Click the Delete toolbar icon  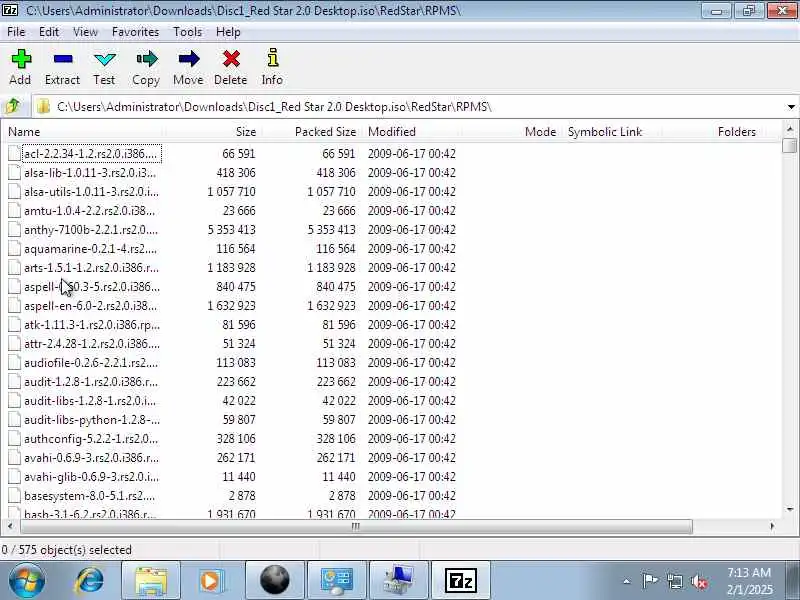pos(231,59)
